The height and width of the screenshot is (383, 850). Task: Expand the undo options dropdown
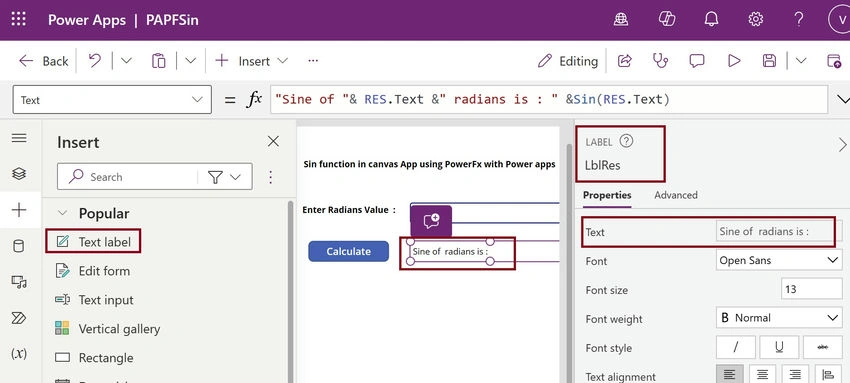(x=126, y=61)
